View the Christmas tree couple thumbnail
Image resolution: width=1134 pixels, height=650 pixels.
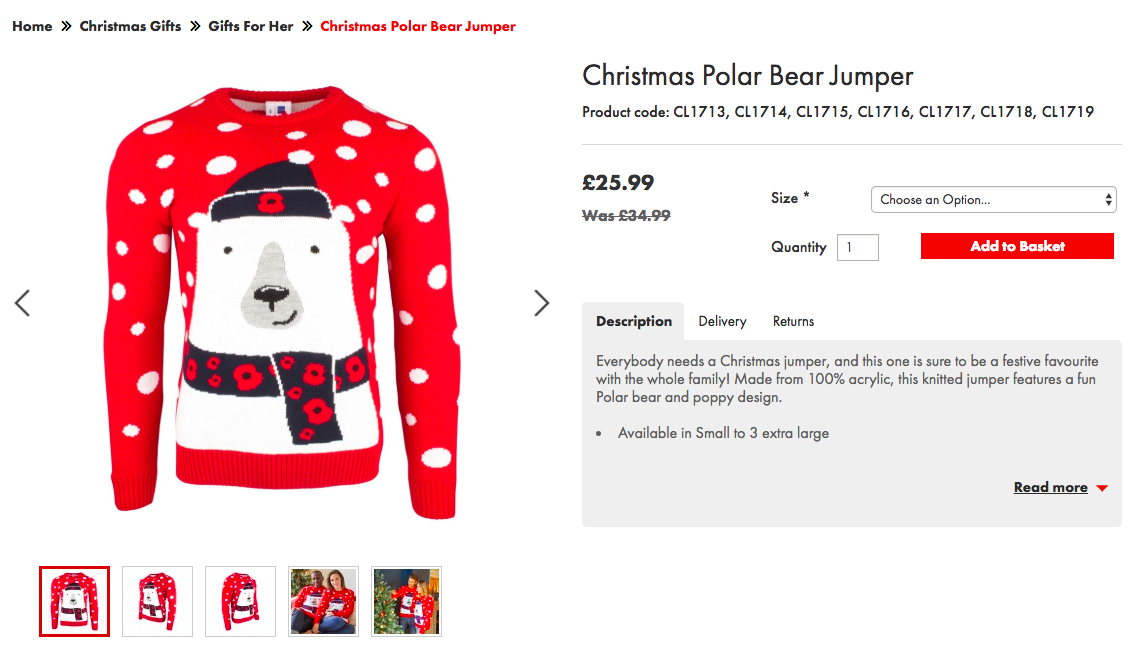pos(406,601)
